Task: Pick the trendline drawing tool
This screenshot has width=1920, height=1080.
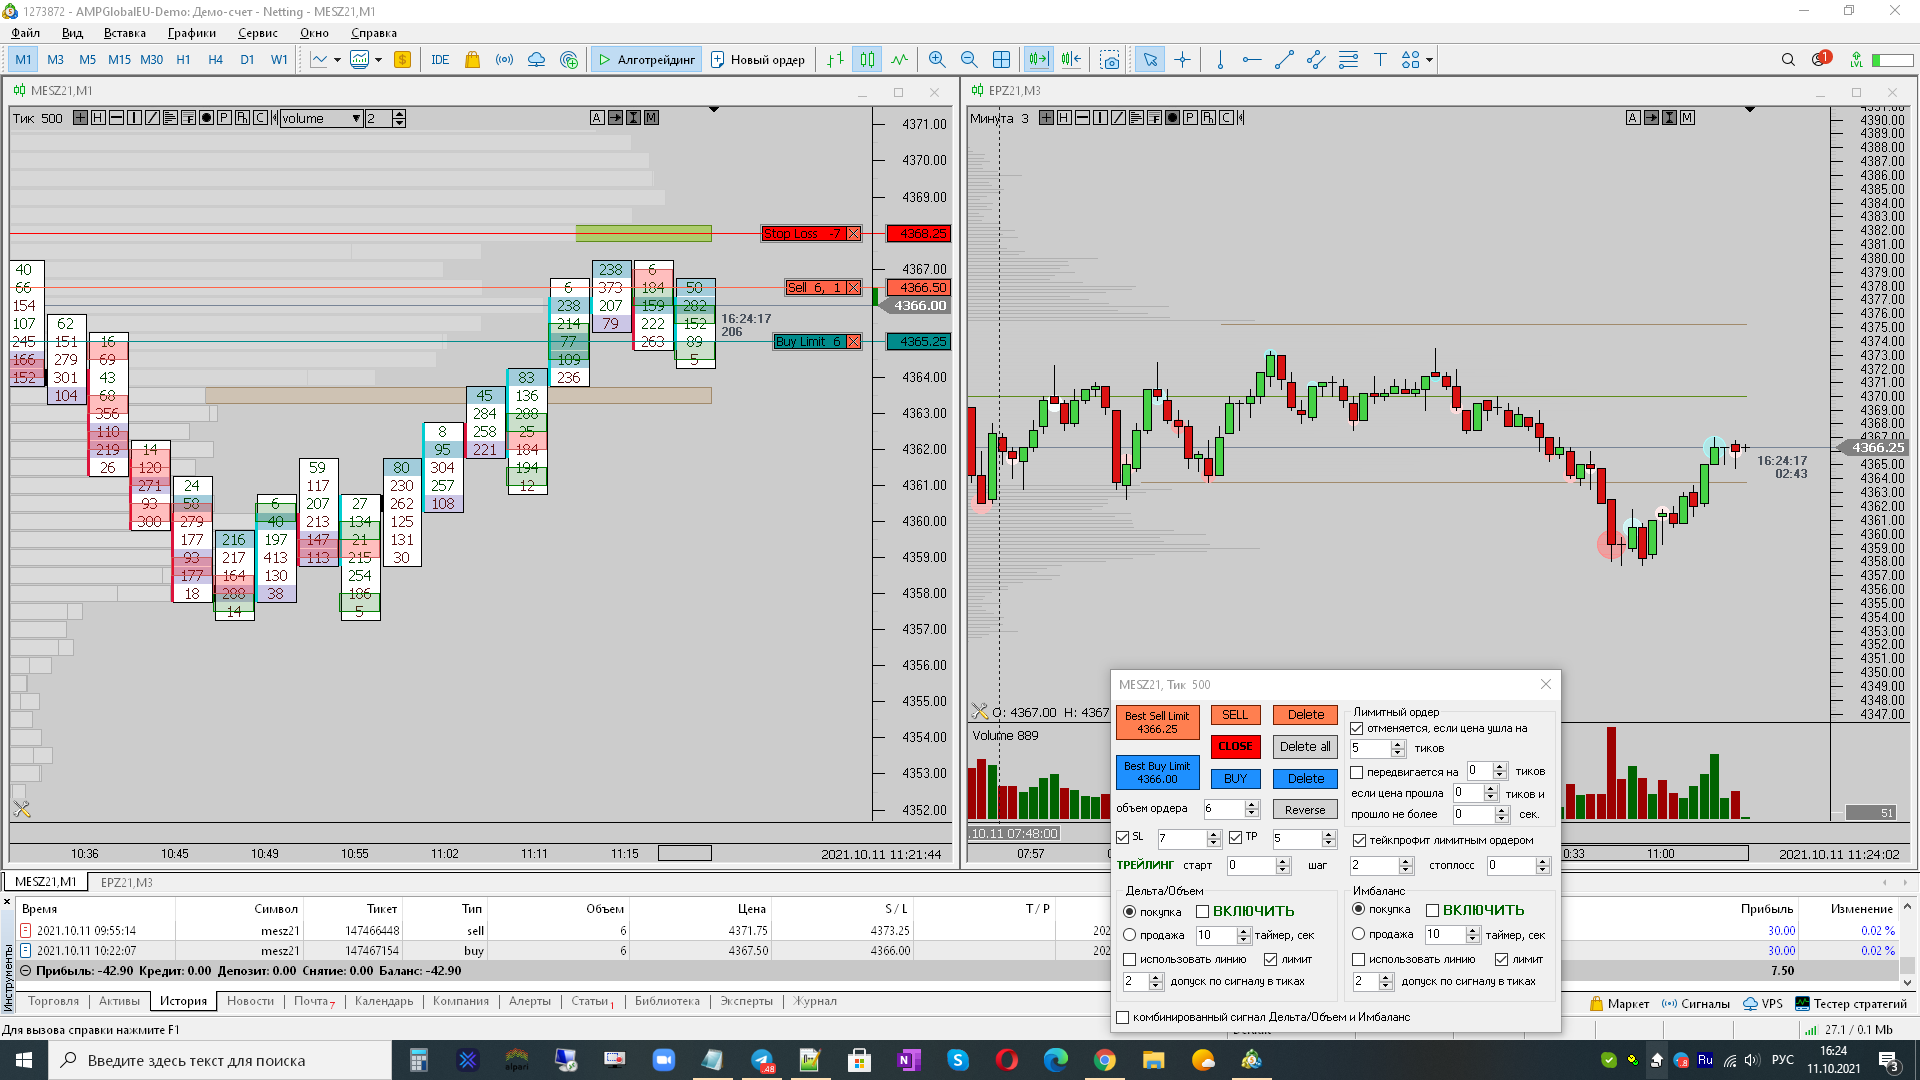Action: point(1284,60)
